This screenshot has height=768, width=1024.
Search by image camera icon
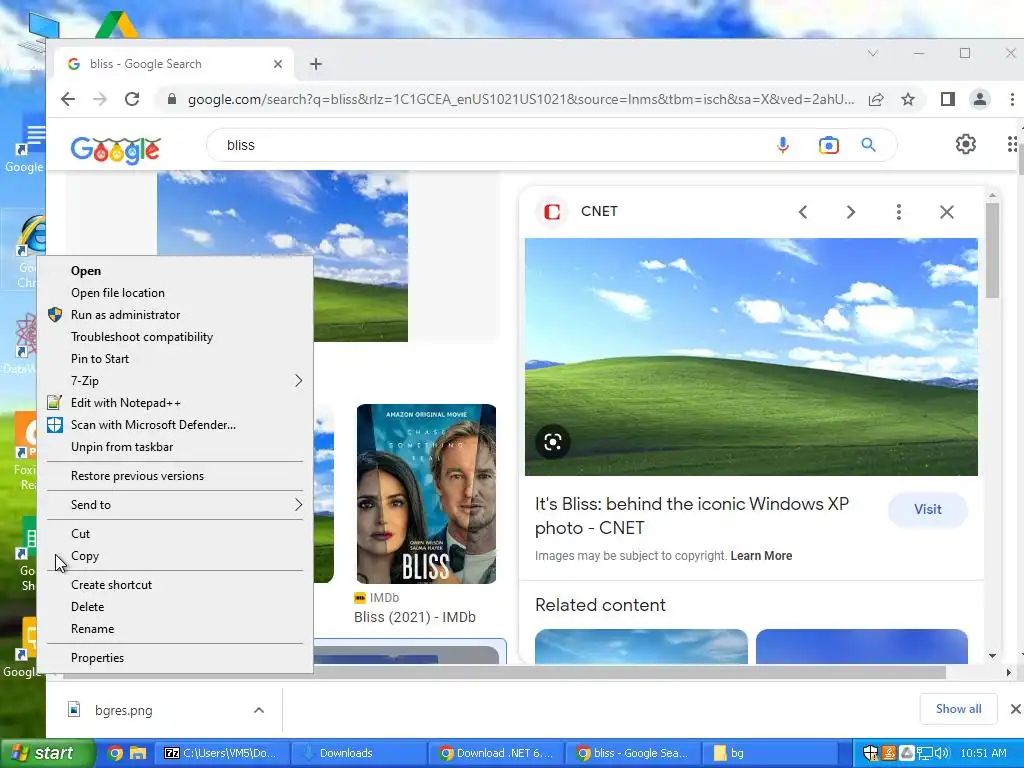(828, 145)
